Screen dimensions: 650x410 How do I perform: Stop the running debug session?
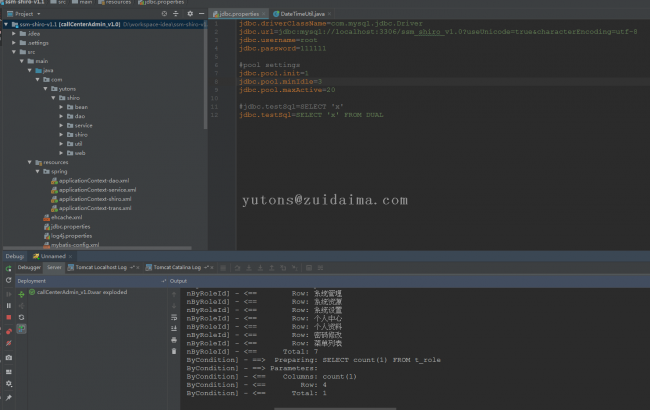tap(9, 317)
